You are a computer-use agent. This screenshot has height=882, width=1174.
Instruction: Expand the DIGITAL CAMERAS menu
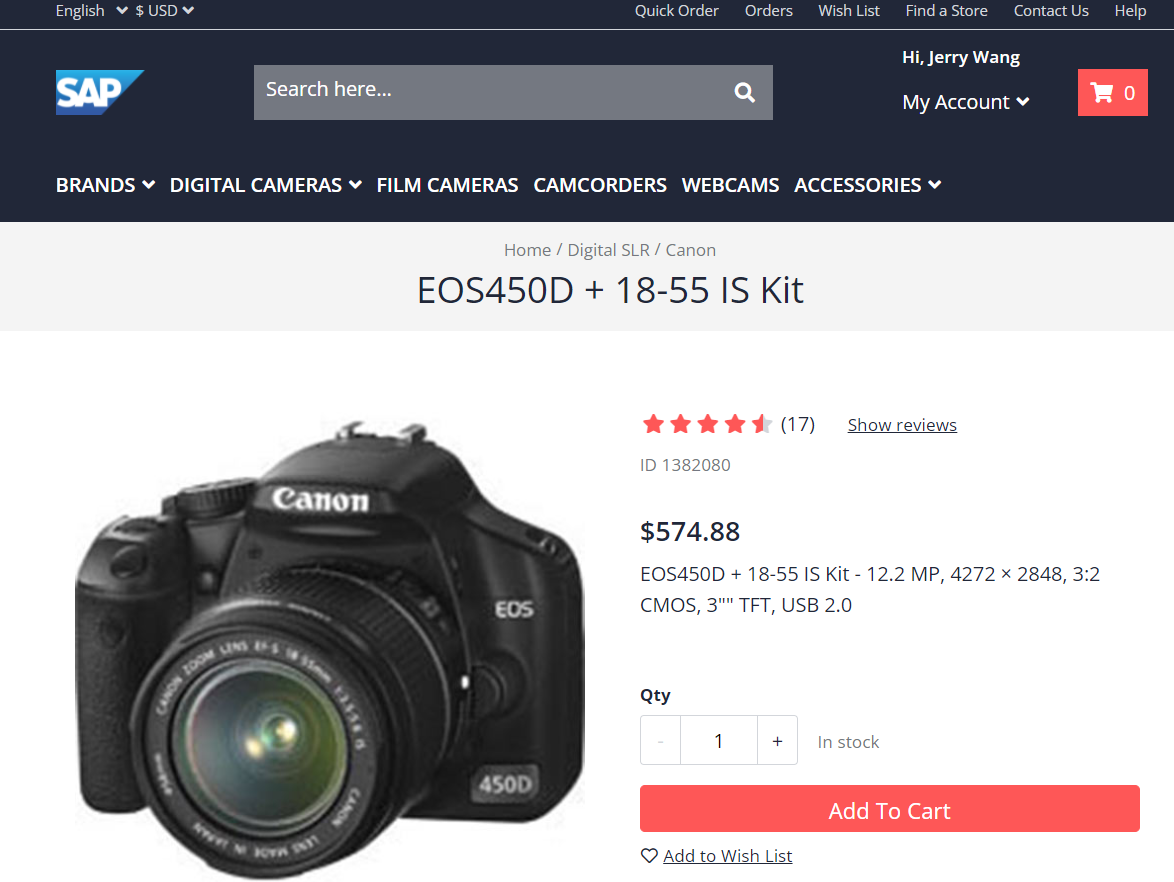click(266, 185)
